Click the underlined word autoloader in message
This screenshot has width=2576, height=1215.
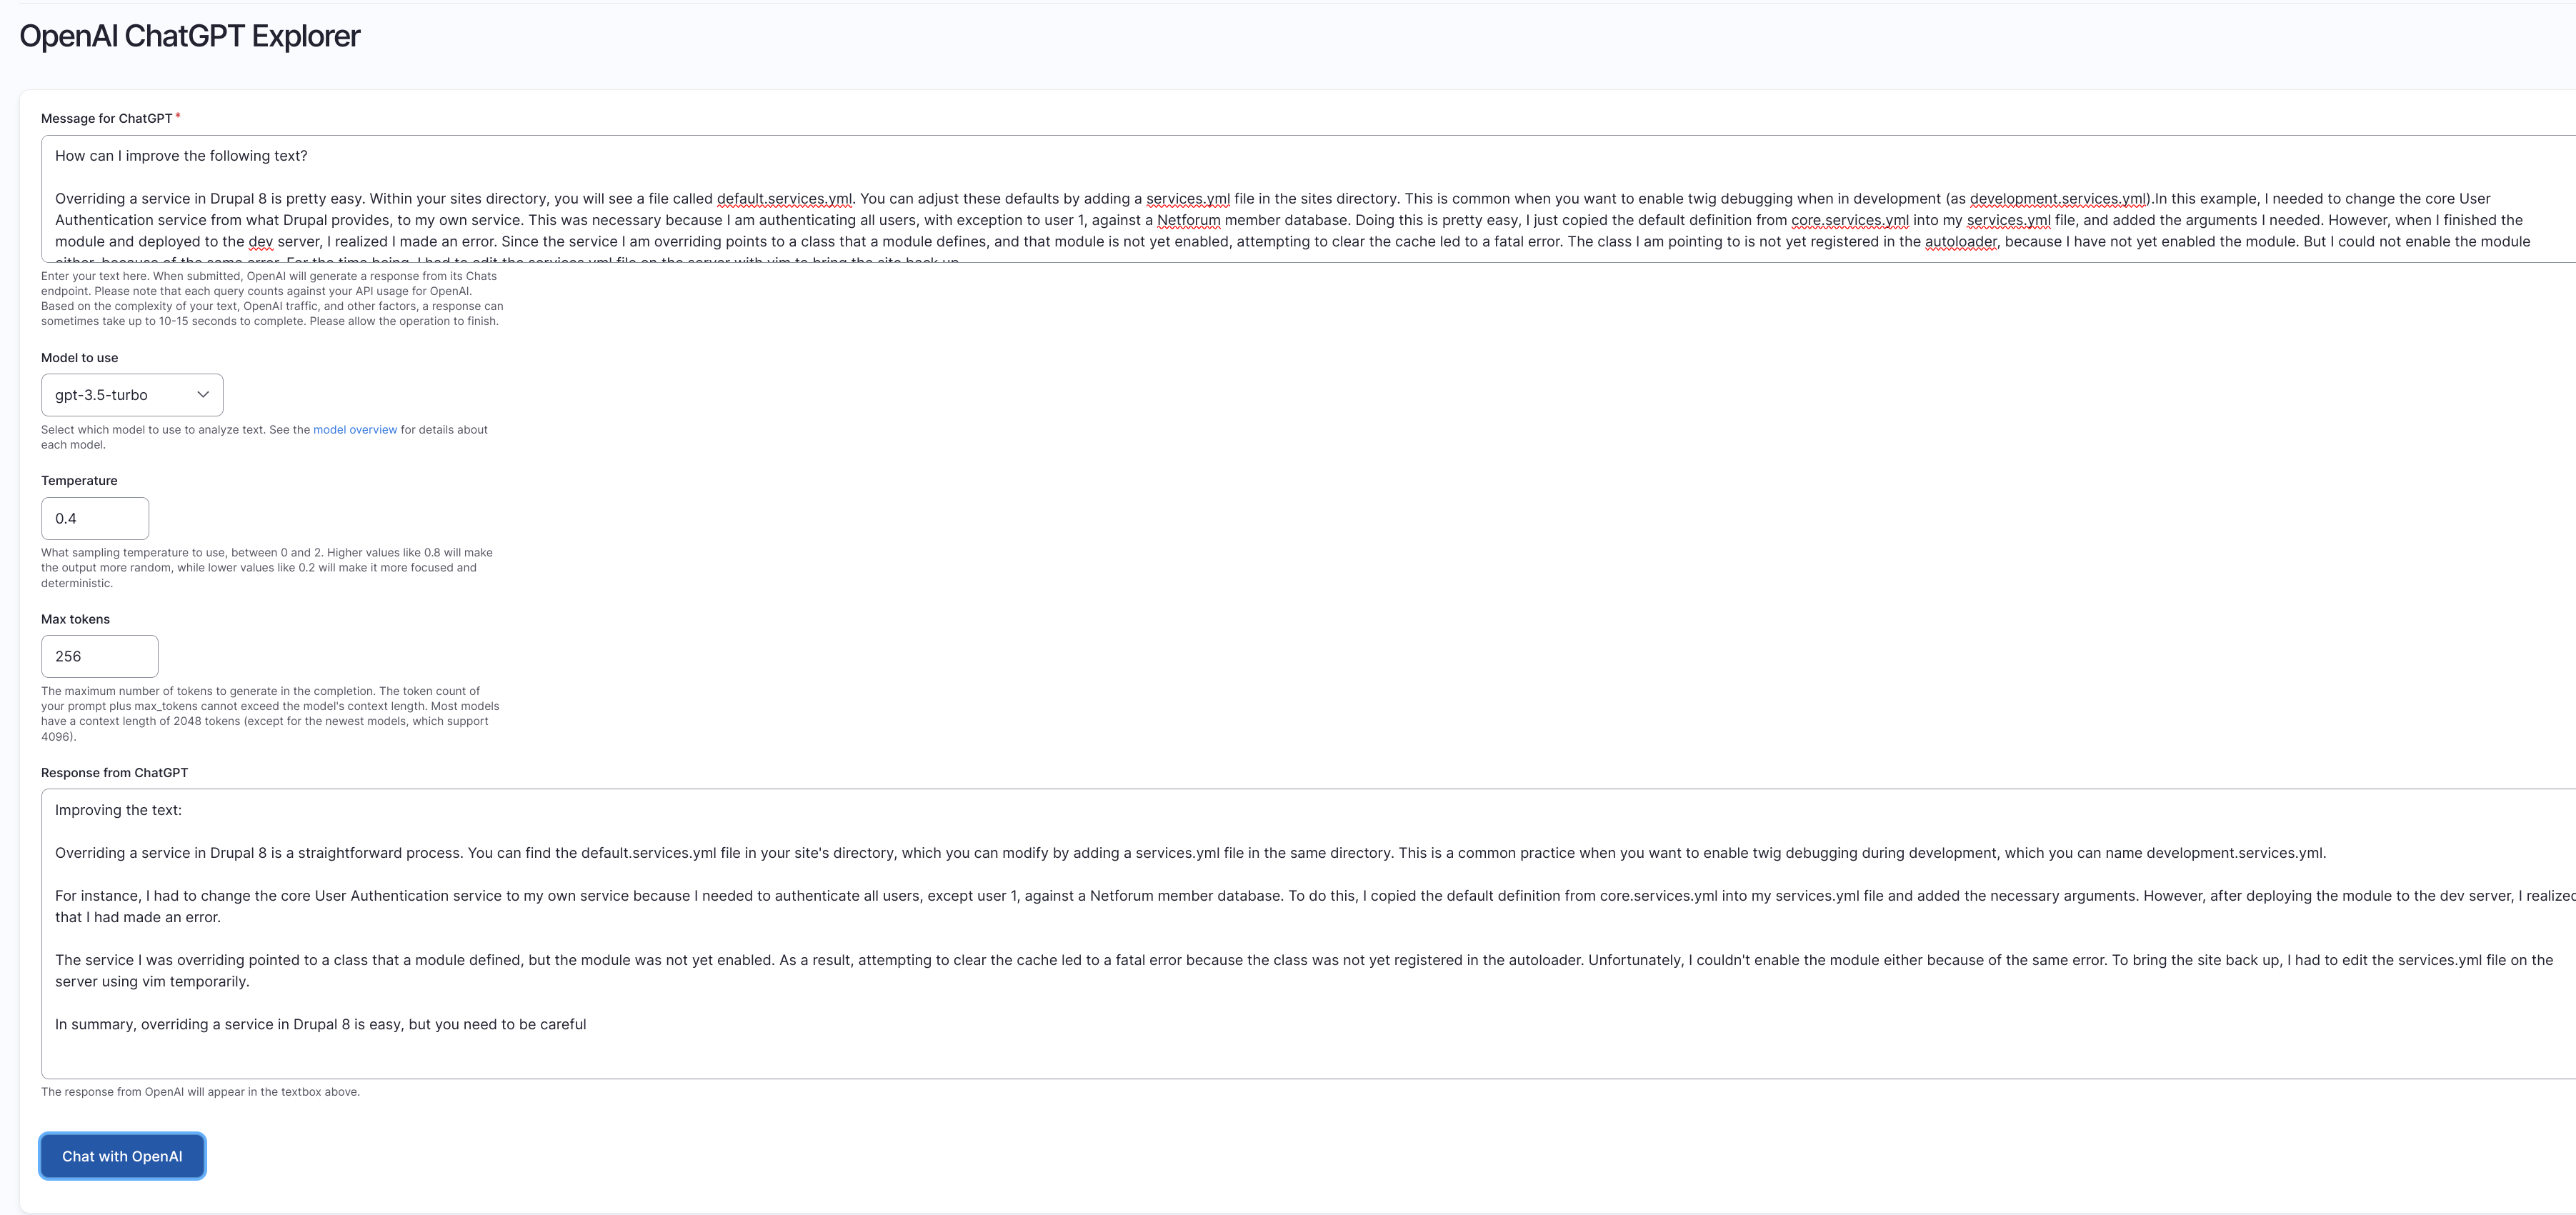[1960, 242]
